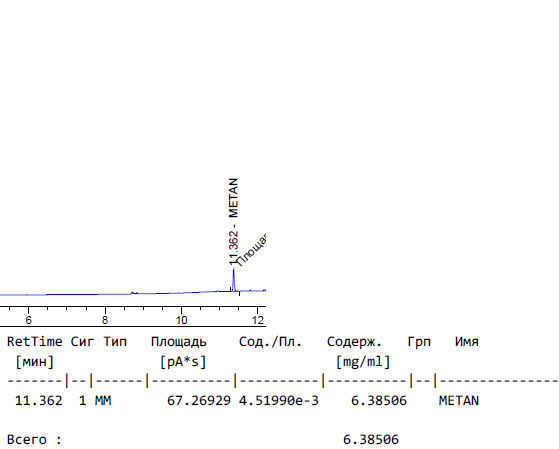The image size is (559, 449).
Task: Click the Всего total value 6.38506
Action: (371, 439)
